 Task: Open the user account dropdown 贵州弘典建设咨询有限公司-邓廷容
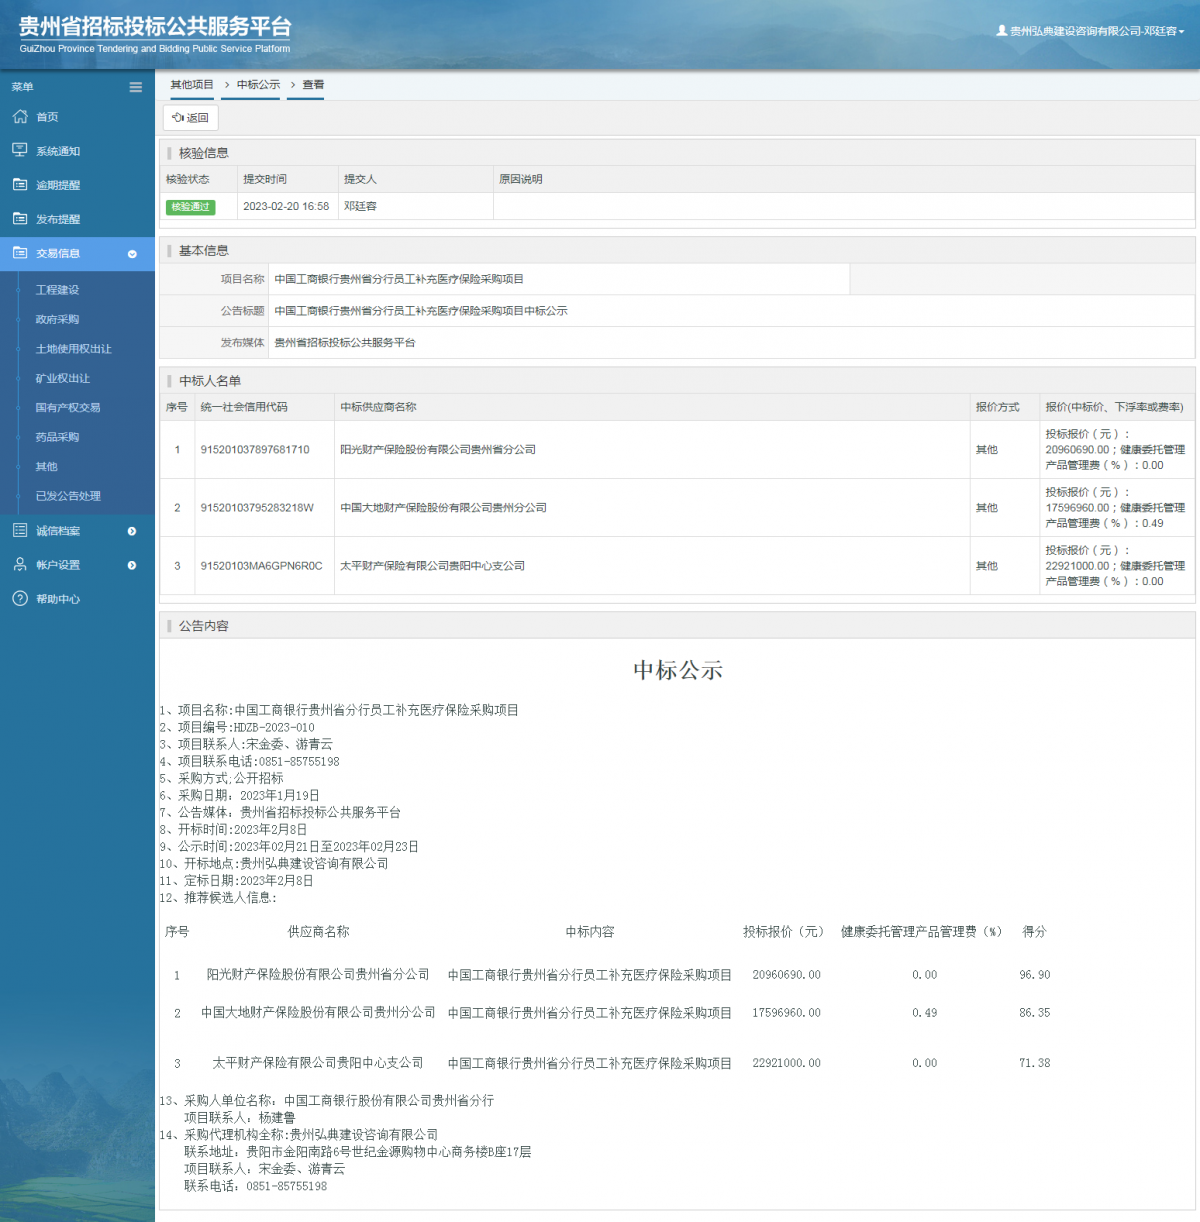[x=1090, y=31]
